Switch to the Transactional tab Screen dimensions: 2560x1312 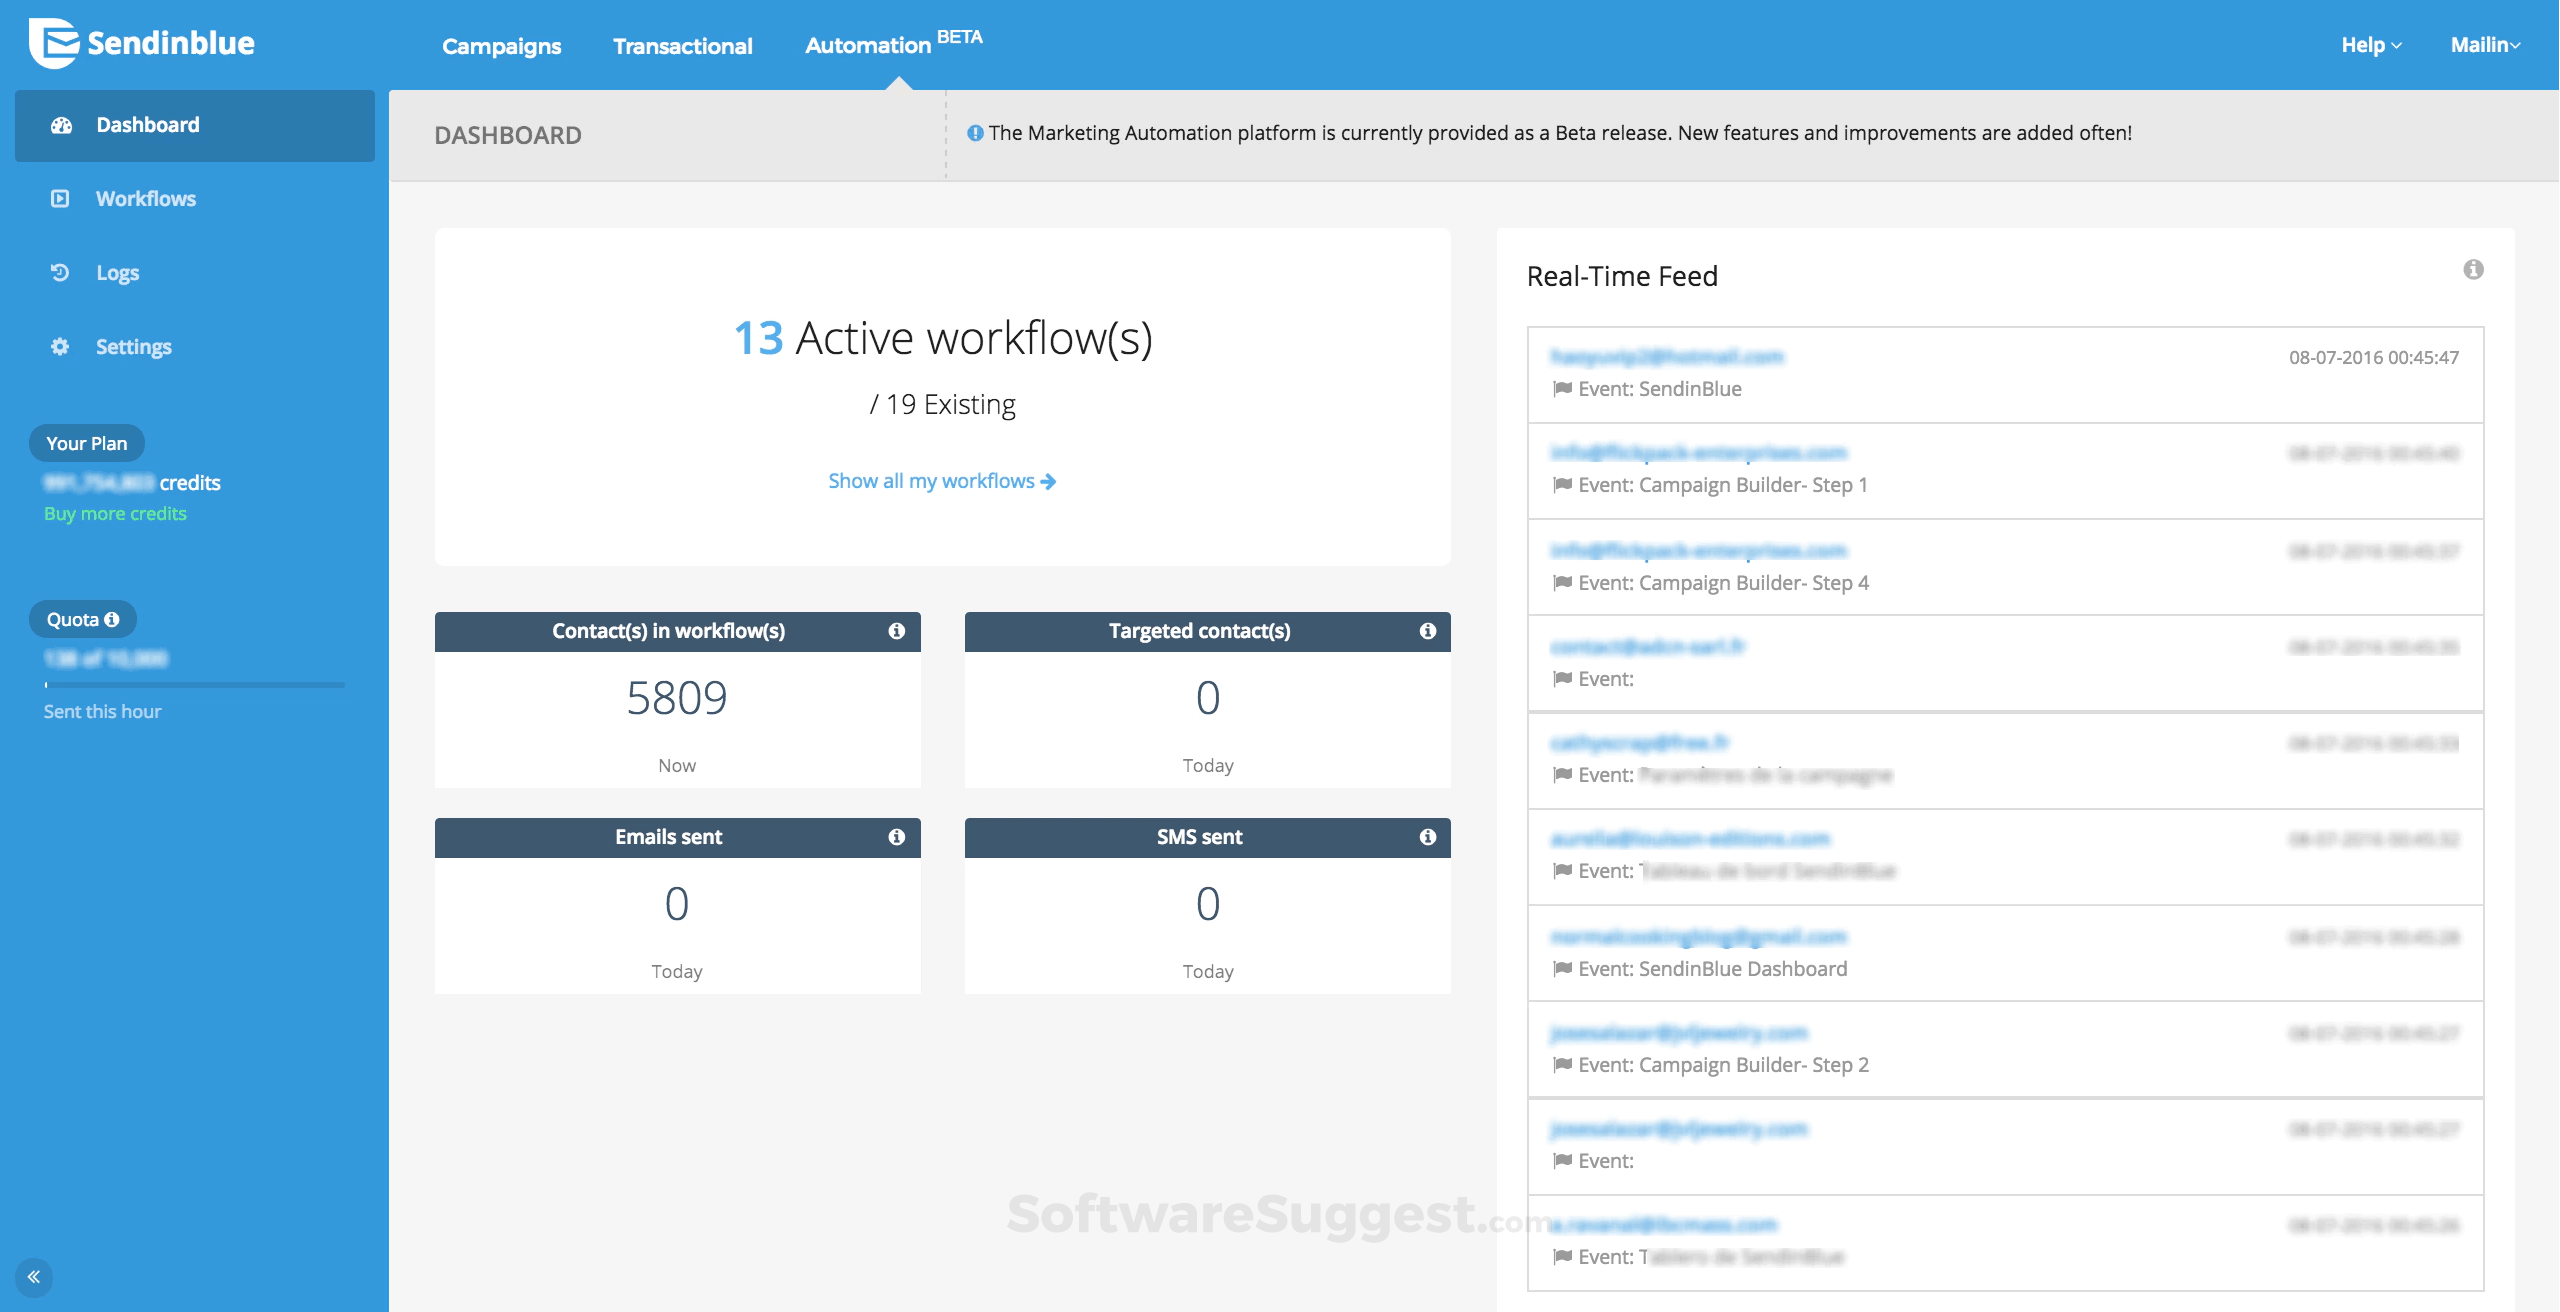coord(682,46)
